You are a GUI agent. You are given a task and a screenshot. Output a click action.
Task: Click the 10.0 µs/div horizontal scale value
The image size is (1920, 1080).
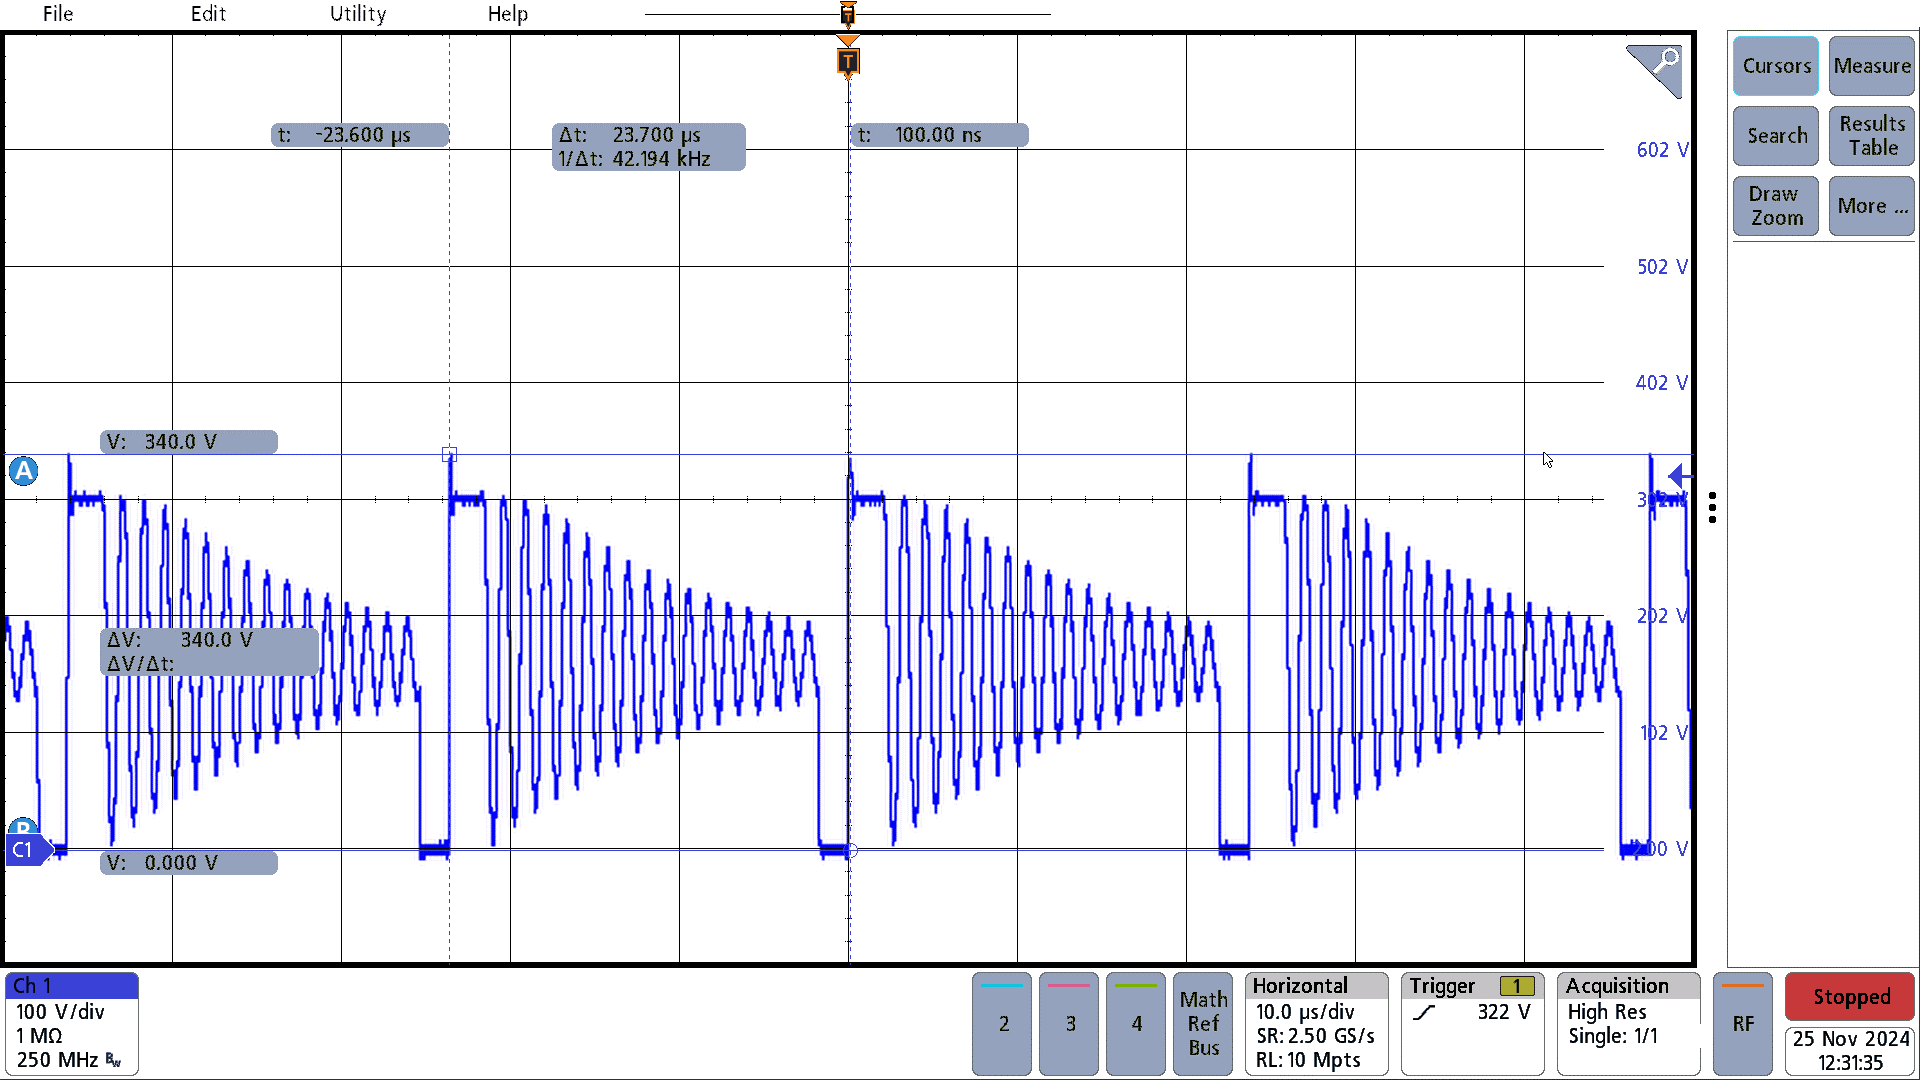1305,1012
